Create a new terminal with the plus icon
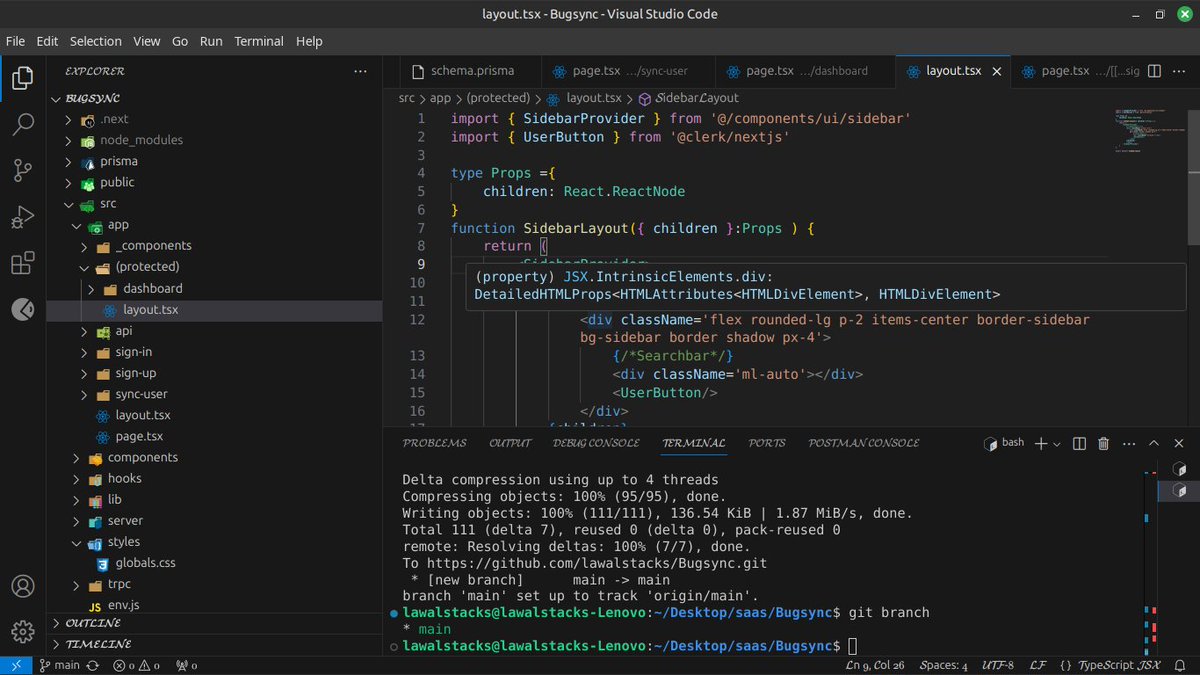1200x675 pixels. (x=1041, y=442)
